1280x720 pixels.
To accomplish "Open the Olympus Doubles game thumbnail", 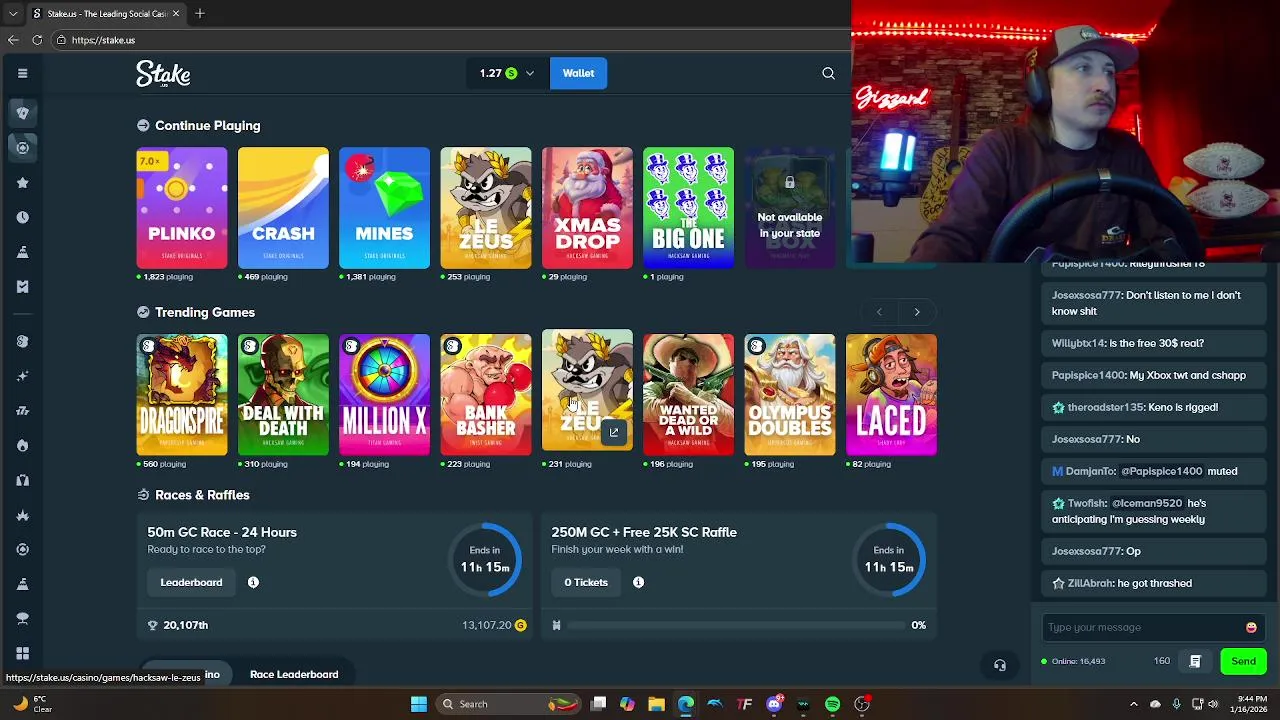I will point(790,395).
